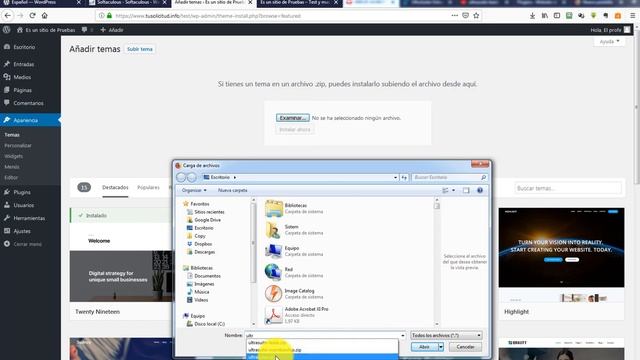Viewport: 640px width, 360px height.
Task: Select Música under Bibliotecas
Action: pyautogui.click(x=202, y=292)
